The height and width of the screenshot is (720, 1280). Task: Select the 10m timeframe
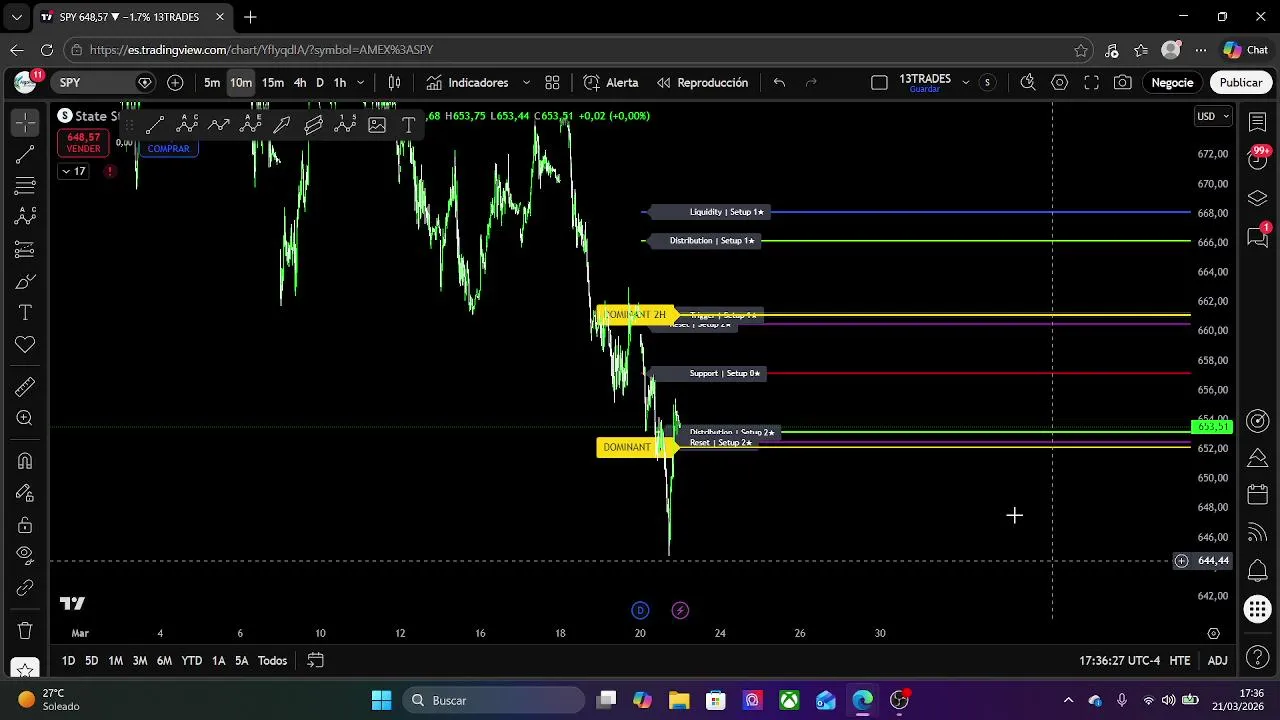tap(241, 83)
